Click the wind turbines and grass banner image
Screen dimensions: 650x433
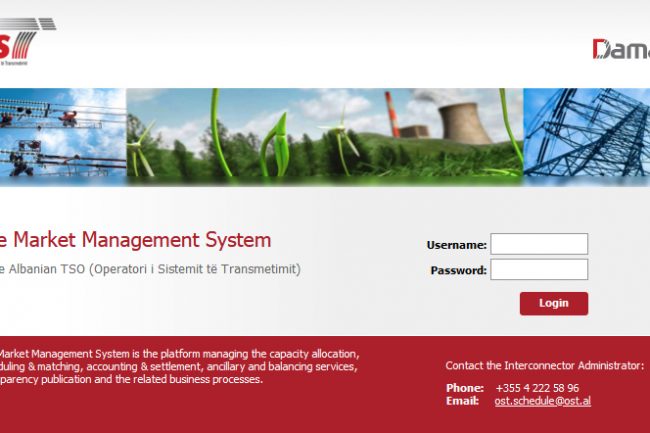pyautogui.click(x=200, y=135)
